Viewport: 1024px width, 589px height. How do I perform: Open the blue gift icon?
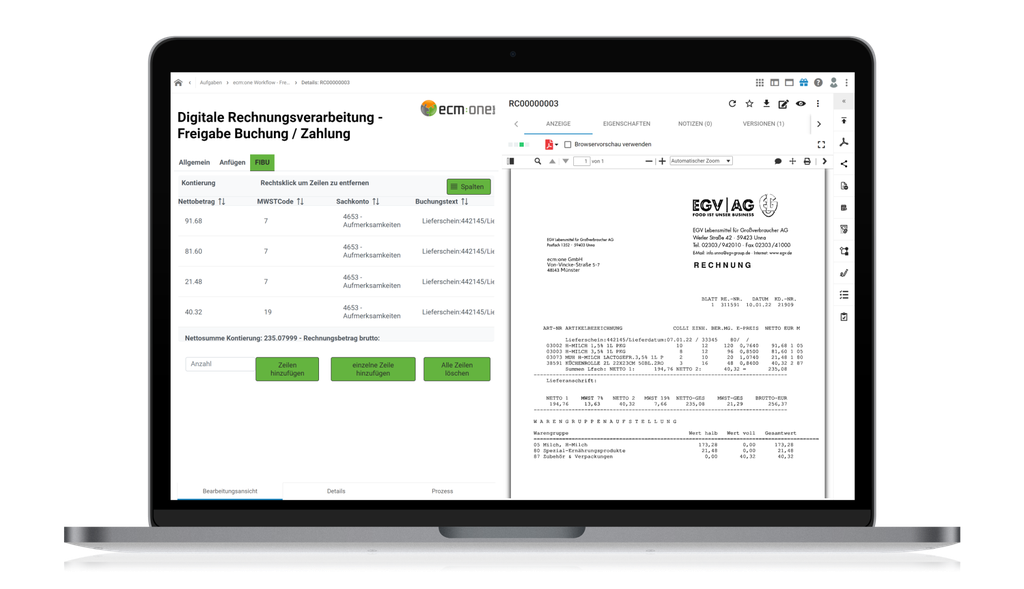pos(804,83)
